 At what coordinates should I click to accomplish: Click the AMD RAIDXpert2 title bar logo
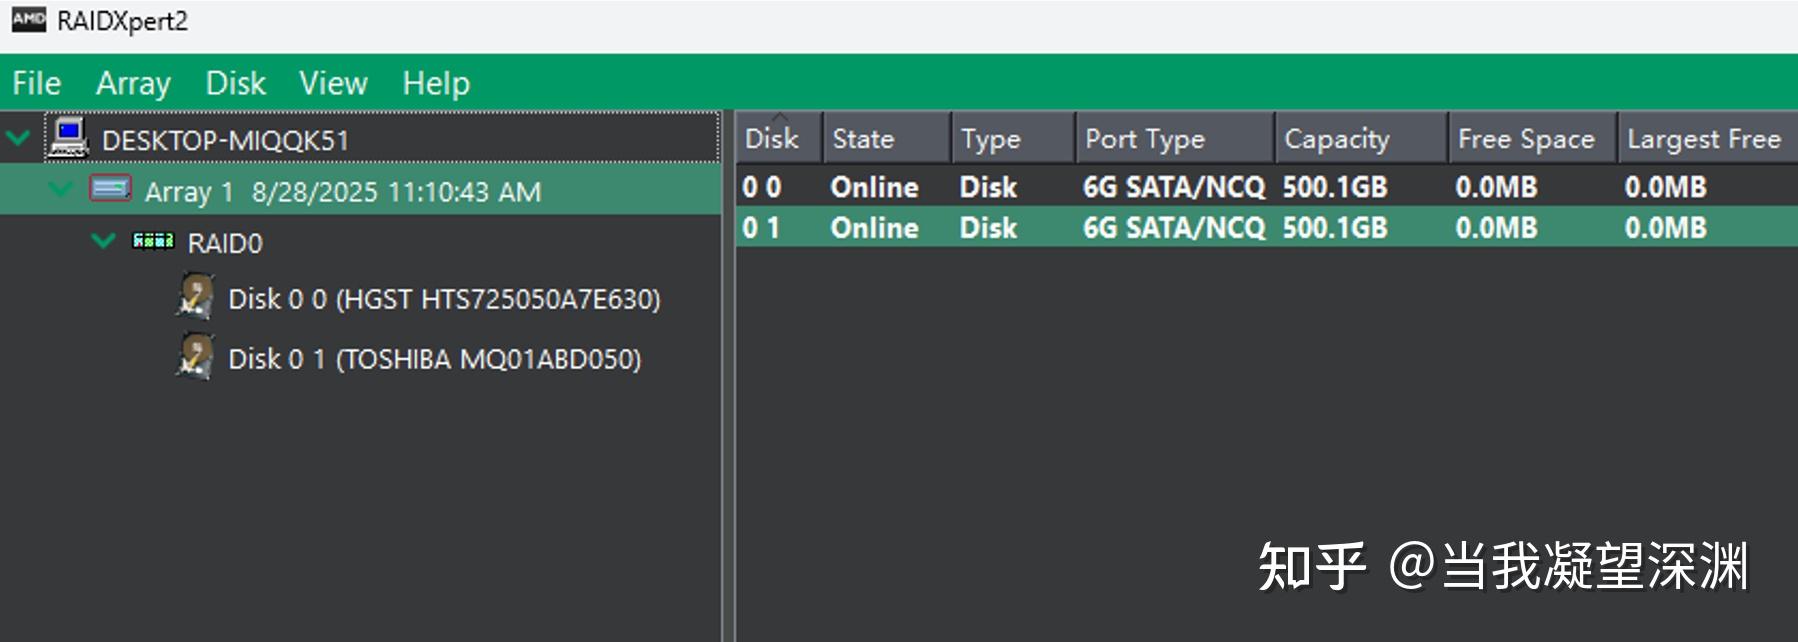tap(29, 20)
